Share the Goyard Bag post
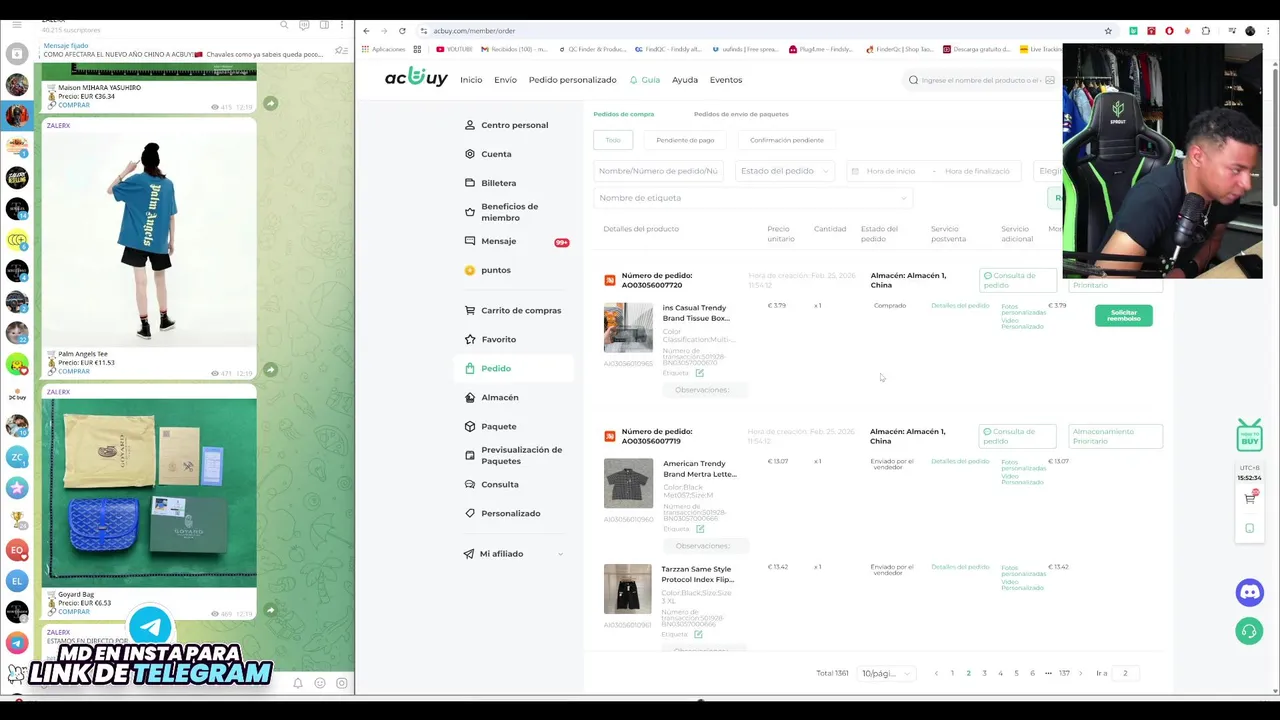1280x720 pixels. pyautogui.click(x=270, y=610)
